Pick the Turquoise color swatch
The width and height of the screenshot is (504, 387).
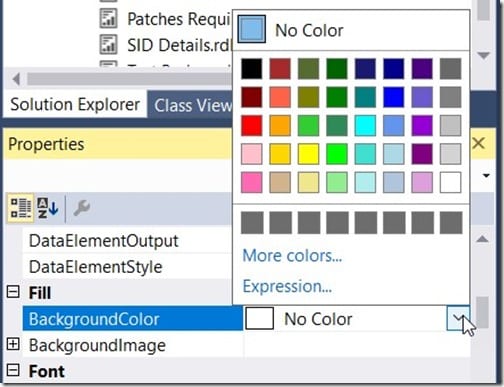[365, 154]
